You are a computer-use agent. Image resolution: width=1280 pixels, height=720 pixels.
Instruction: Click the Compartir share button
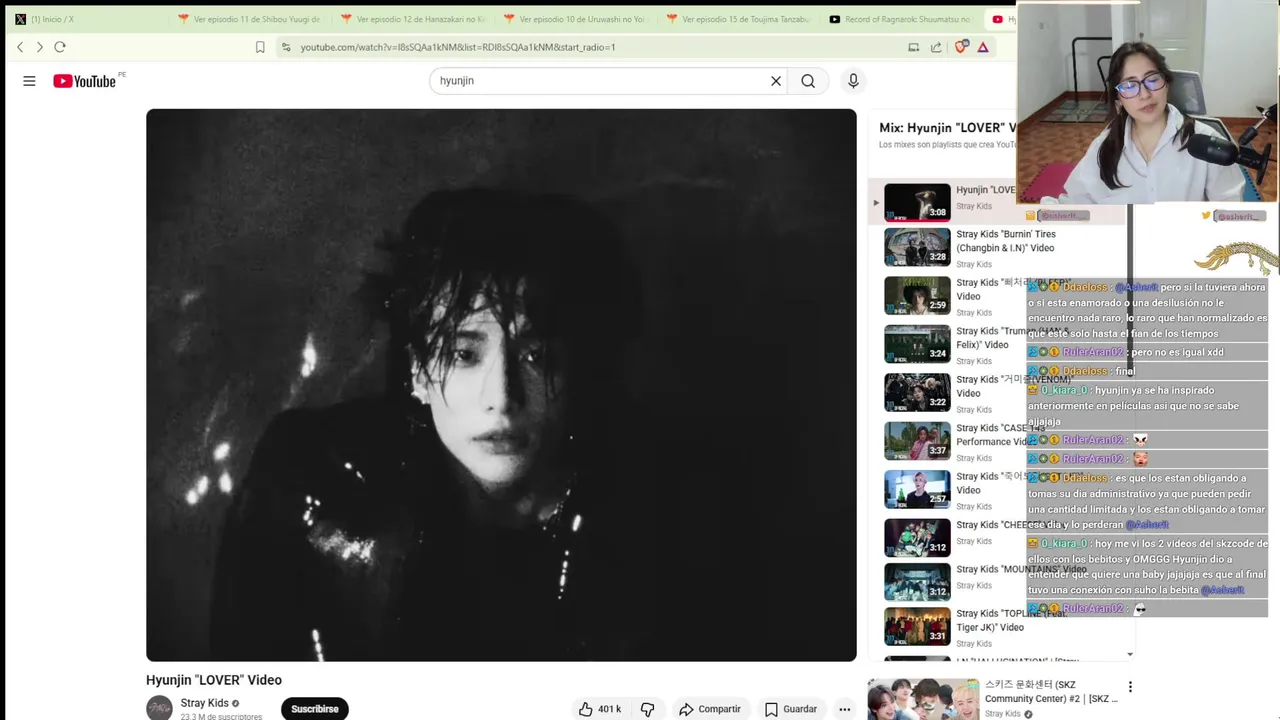coord(710,709)
